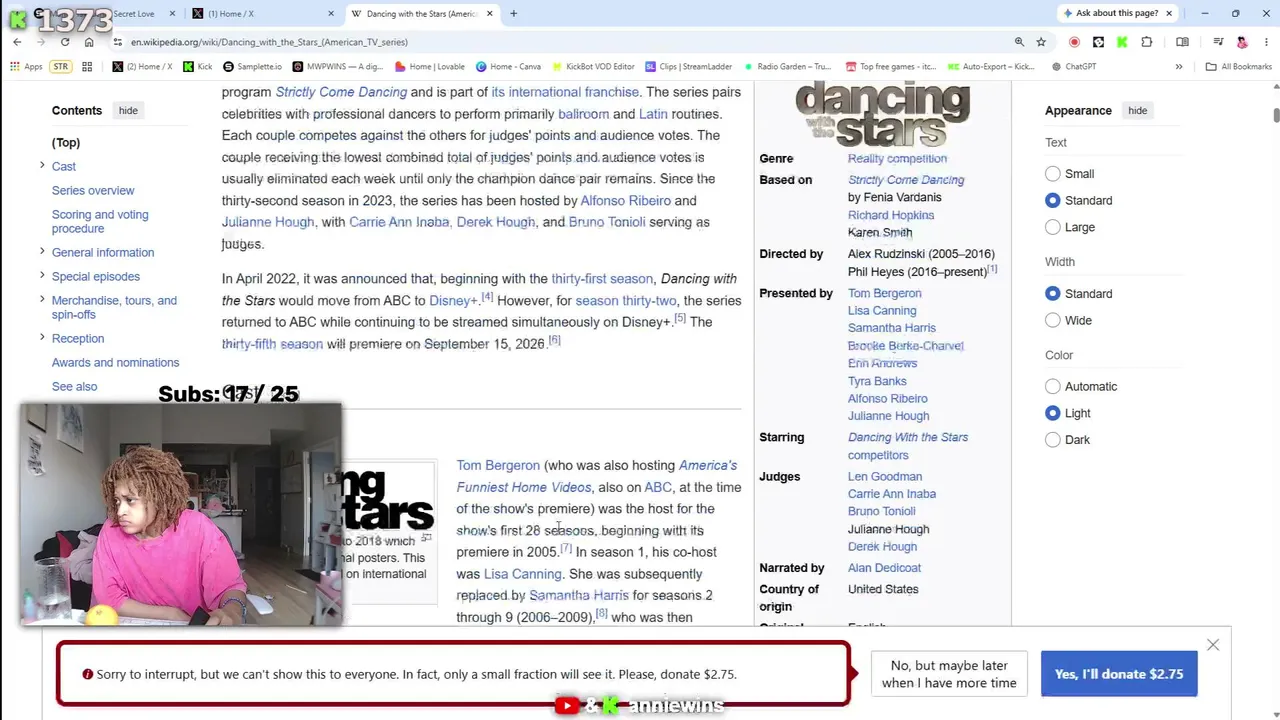Open the browser home page icon
Image resolution: width=1280 pixels, height=720 pixels.
[x=89, y=42]
